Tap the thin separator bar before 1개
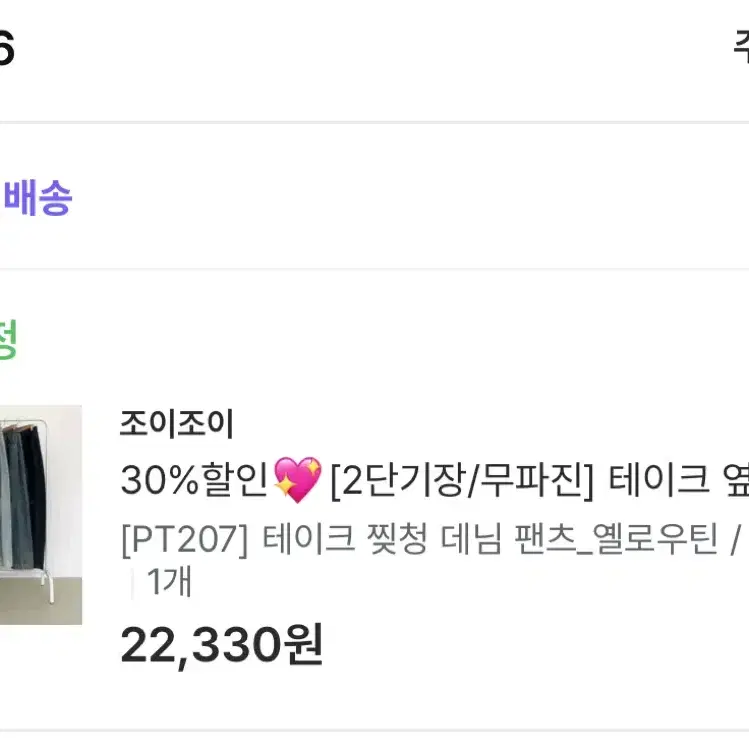The image size is (749, 749). point(132,582)
